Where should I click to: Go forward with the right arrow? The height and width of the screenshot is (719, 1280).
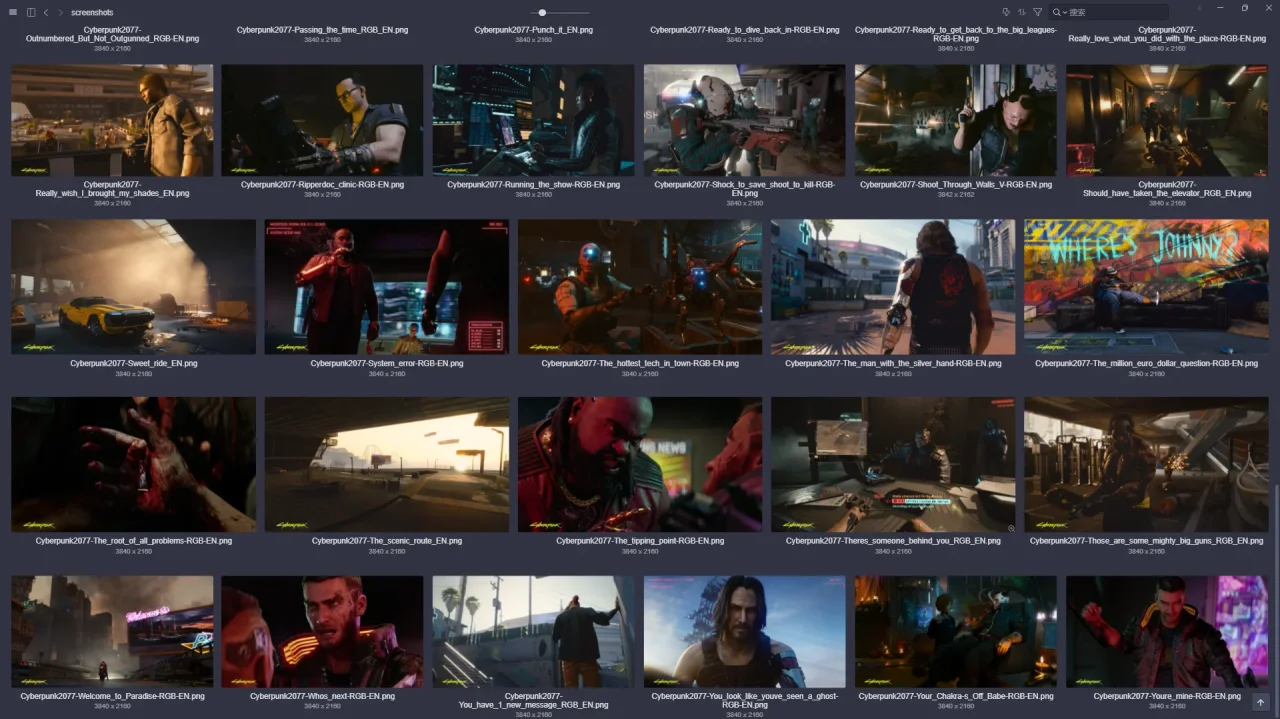60,12
